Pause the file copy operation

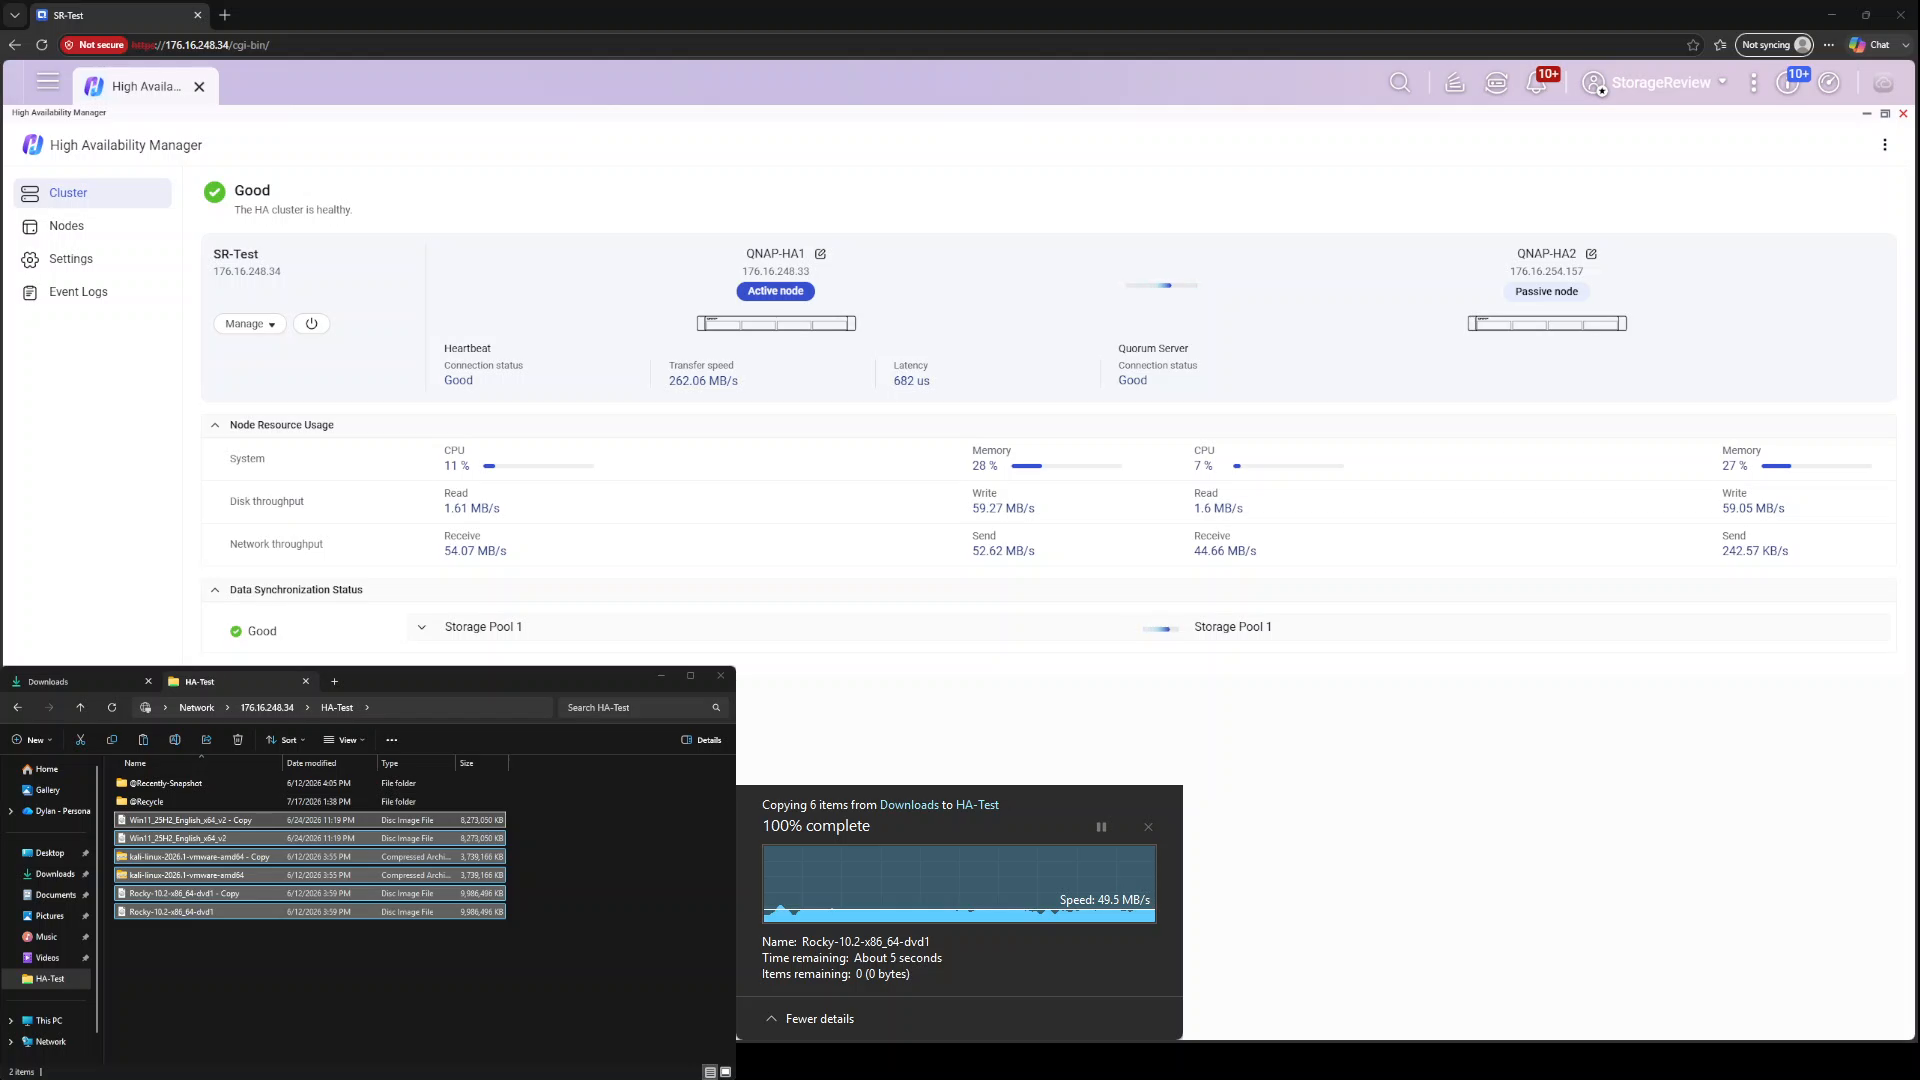[1101, 827]
